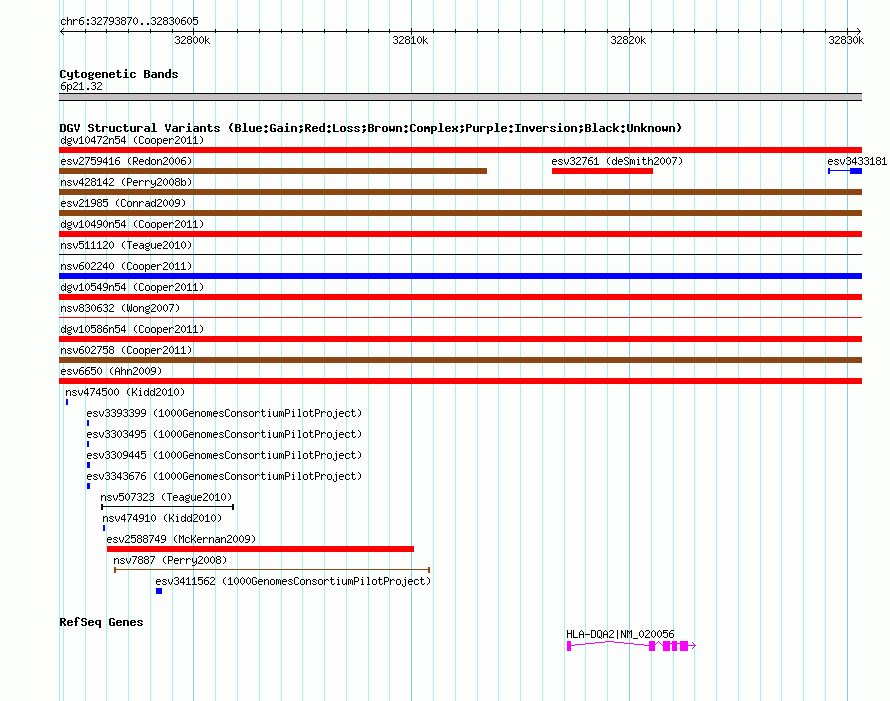Open nsv474500 (Kidd2010) label
The width and height of the screenshot is (890, 701).
(125, 392)
